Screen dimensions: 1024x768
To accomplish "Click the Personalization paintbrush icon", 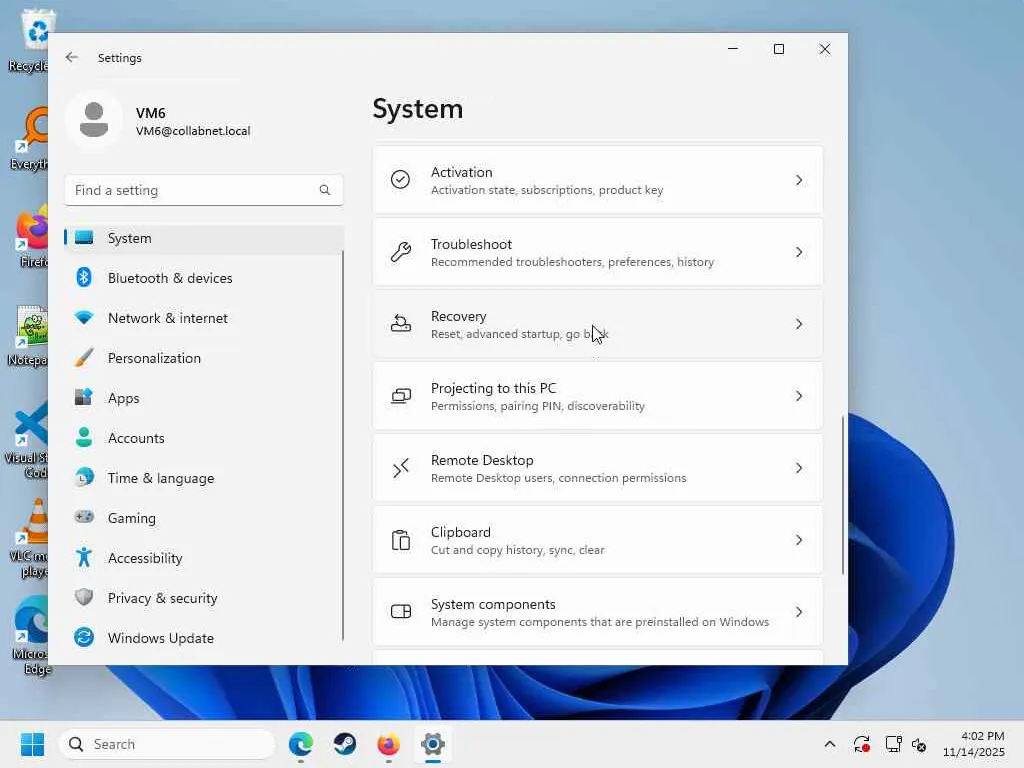I will [84, 357].
